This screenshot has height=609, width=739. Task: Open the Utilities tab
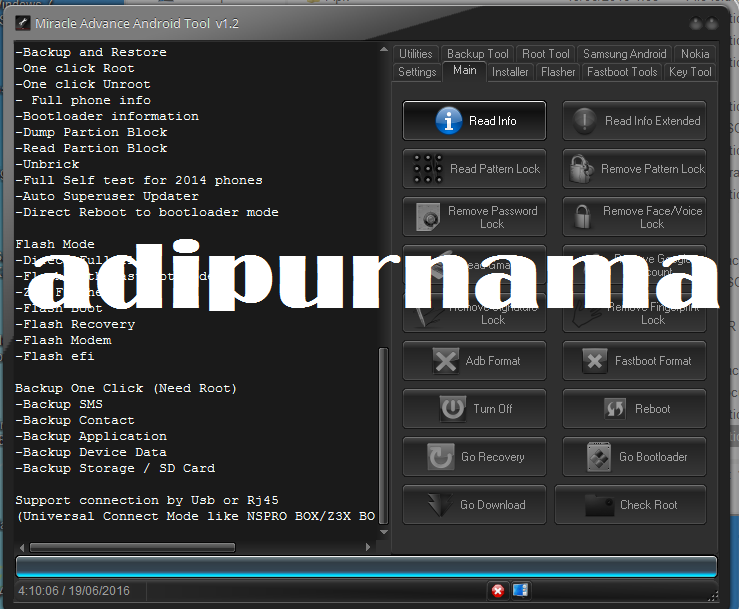416,54
